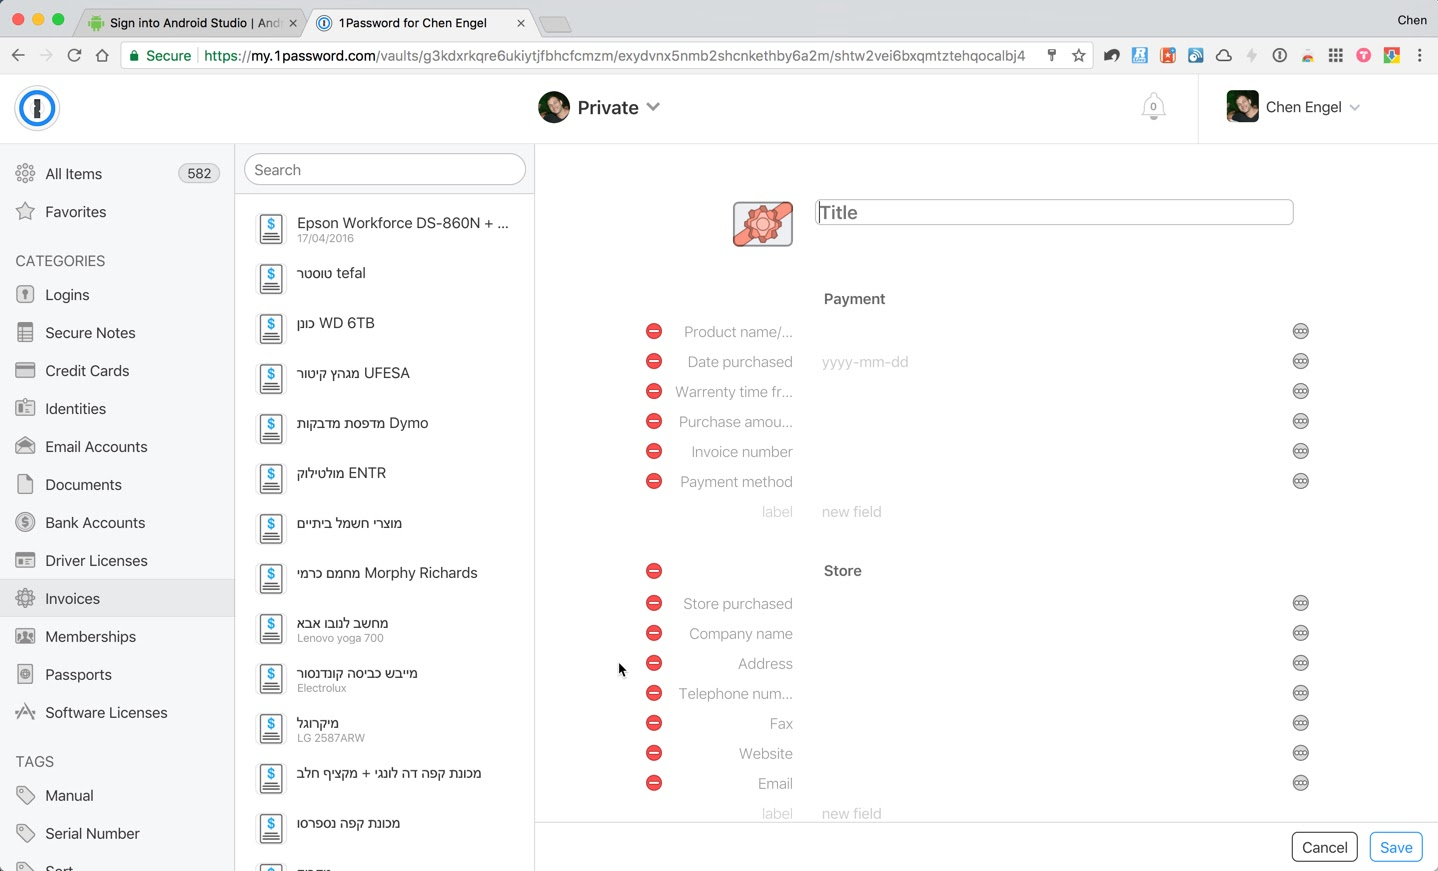Go to browser home page
The image size is (1438, 871).
point(102,56)
